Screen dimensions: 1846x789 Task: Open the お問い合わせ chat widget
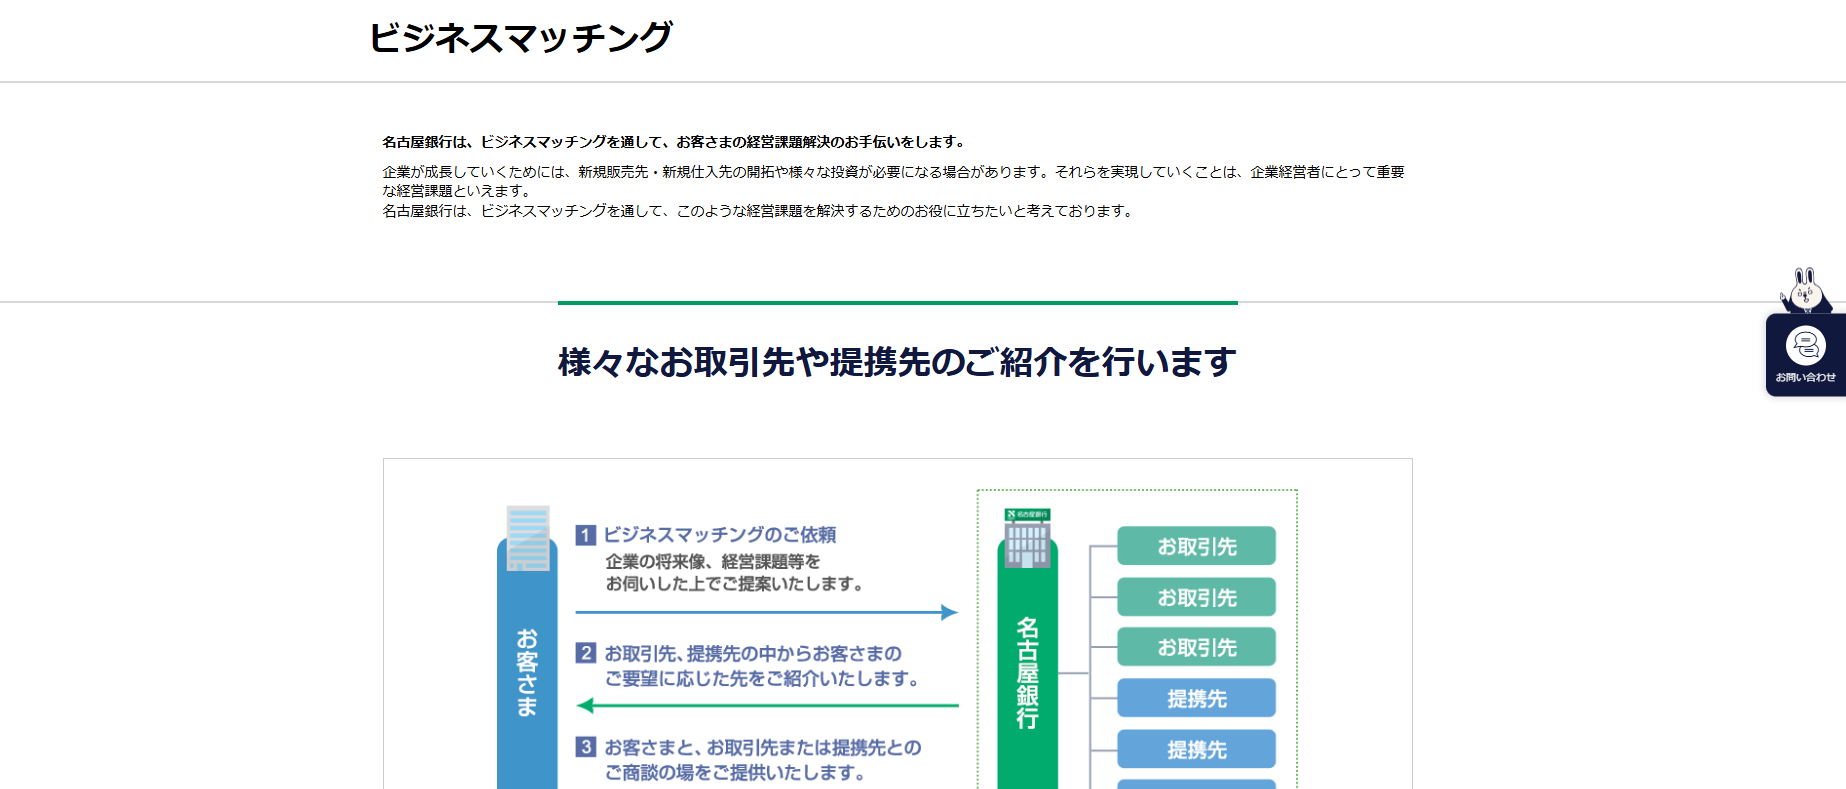pos(1805,354)
